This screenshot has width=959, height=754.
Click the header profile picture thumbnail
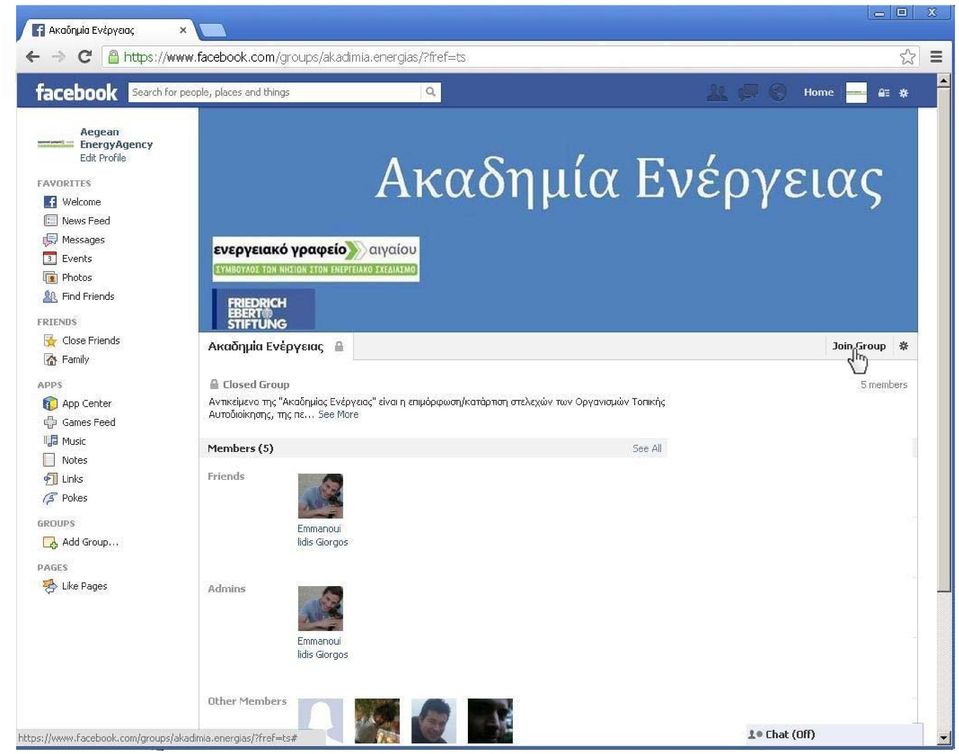[856, 93]
